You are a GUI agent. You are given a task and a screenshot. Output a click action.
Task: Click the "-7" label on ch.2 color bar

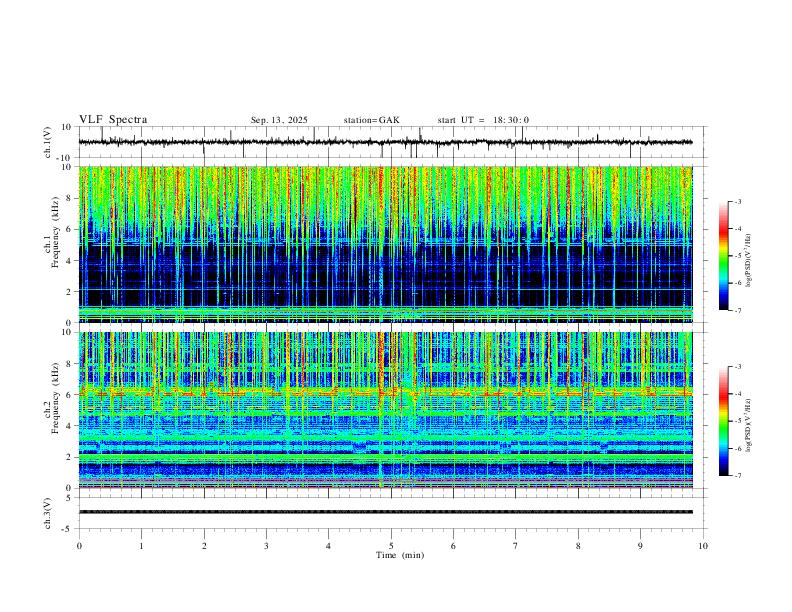pos(737,475)
